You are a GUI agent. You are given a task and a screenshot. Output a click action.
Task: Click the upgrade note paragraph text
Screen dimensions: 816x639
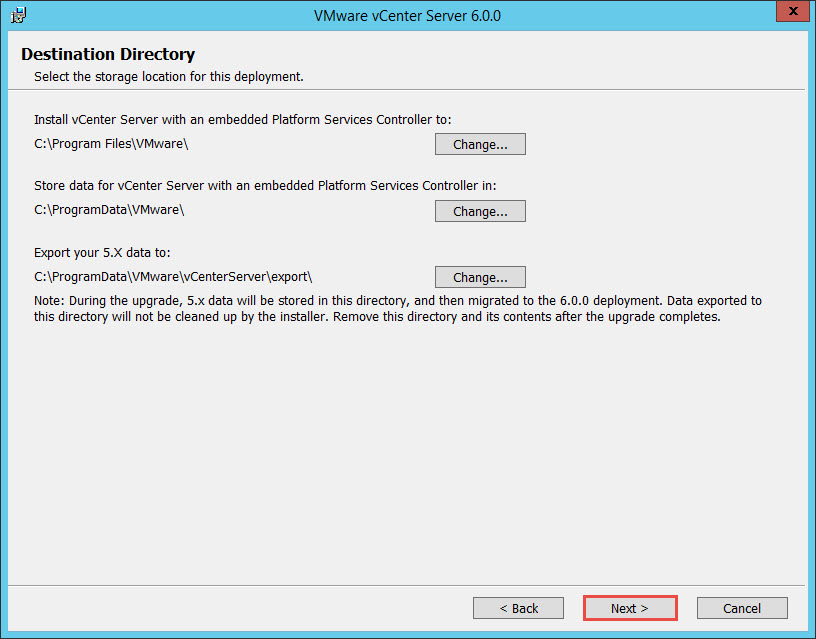(x=400, y=308)
